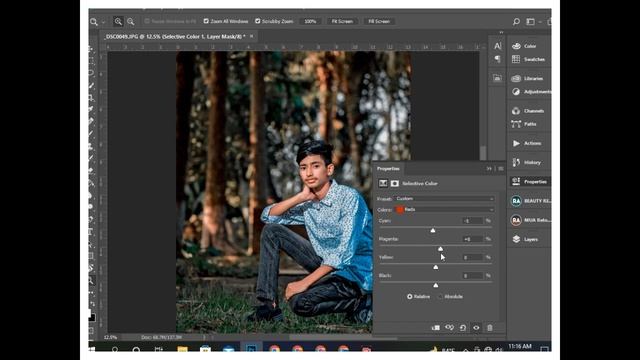Click the Zoom Out magnifier icon
The height and width of the screenshot is (360, 640).
131,21
